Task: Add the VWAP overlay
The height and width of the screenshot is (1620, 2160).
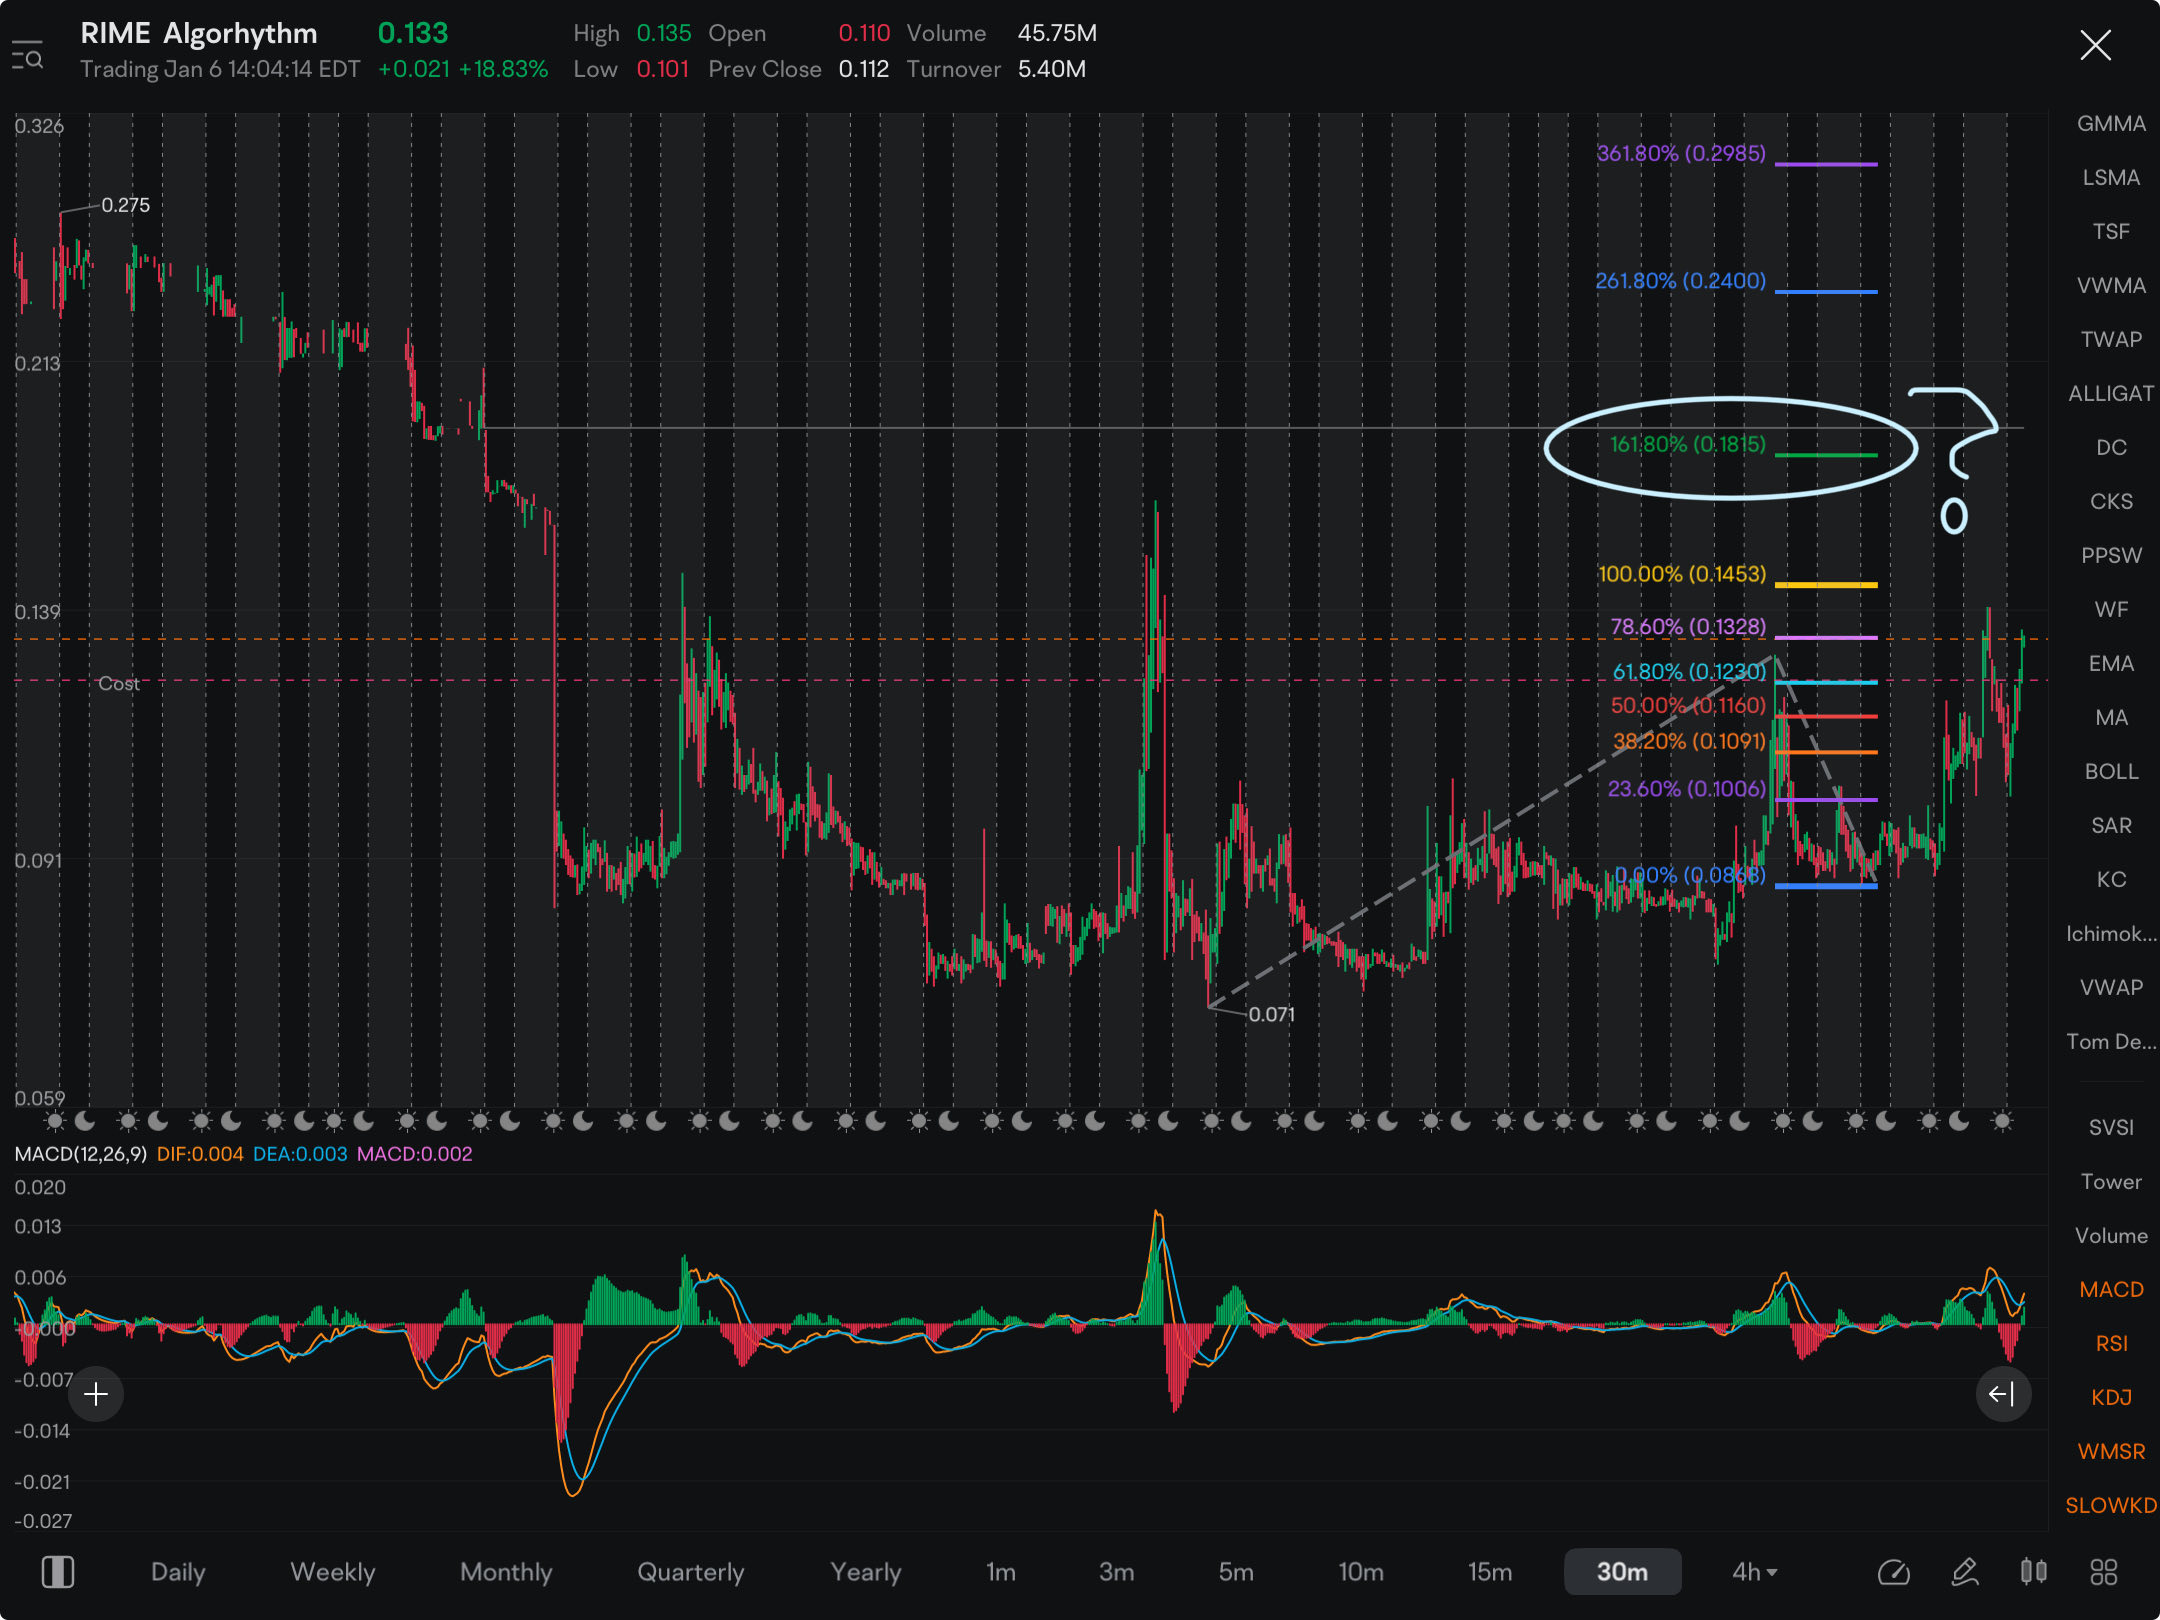Action: (2111, 987)
